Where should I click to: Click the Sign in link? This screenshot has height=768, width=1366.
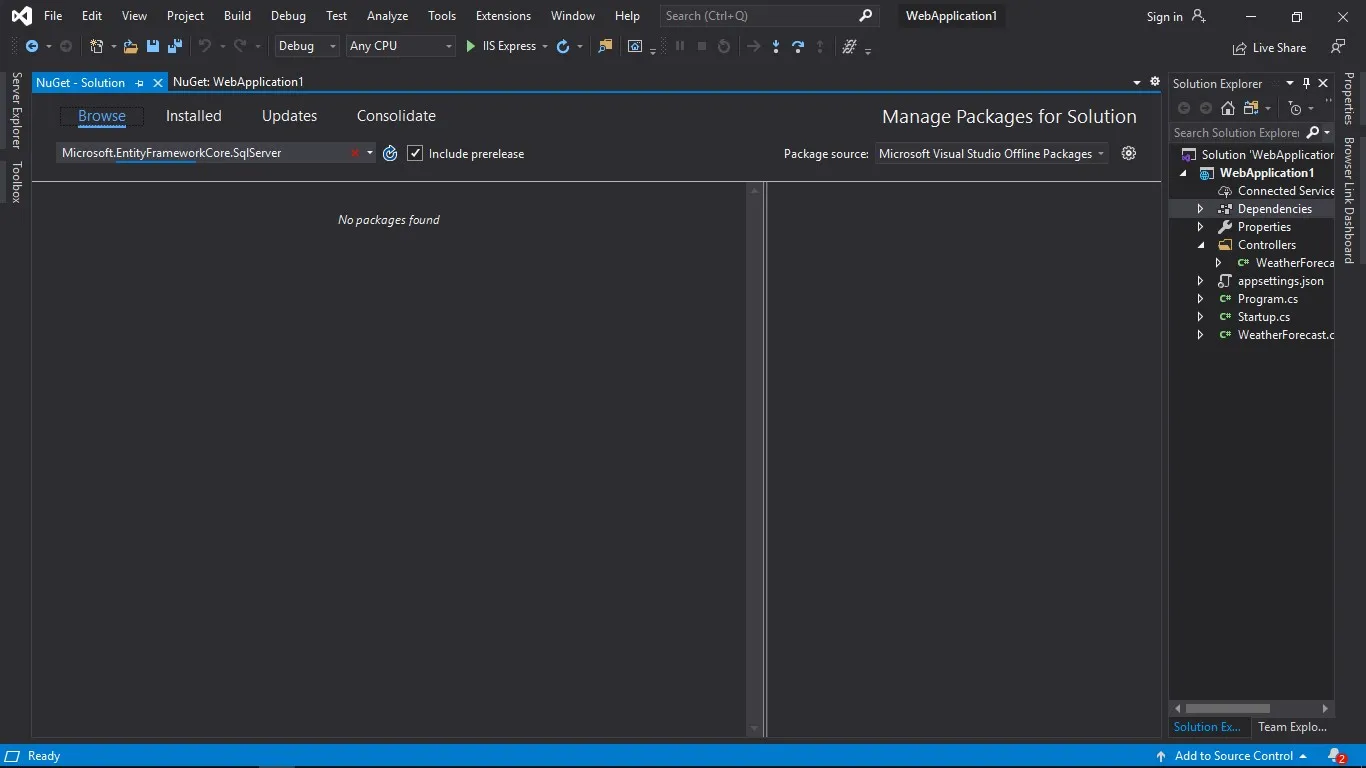(x=1164, y=16)
